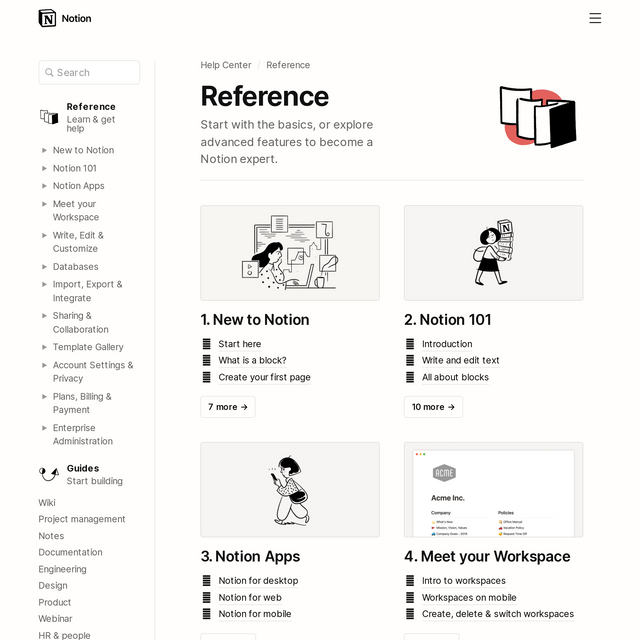Expand Enterprise Administration arrow
The height and width of the screenshot is (640, 640).
click(x=44, y=428)
